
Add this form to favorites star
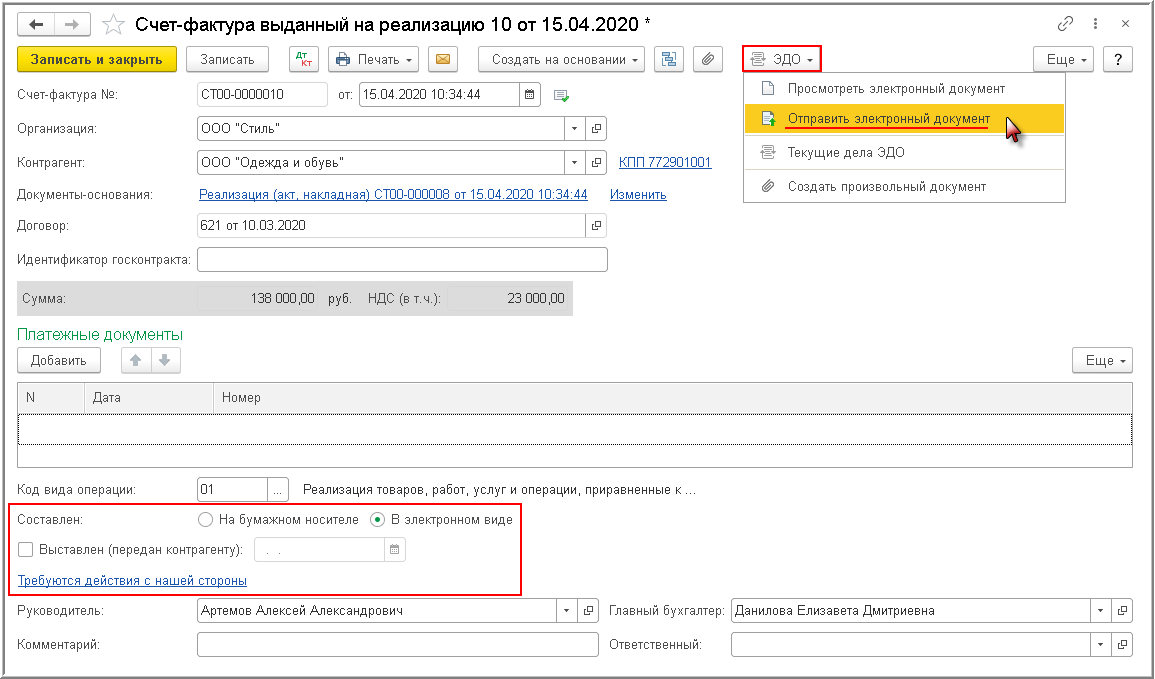click(x=114, y=23)
